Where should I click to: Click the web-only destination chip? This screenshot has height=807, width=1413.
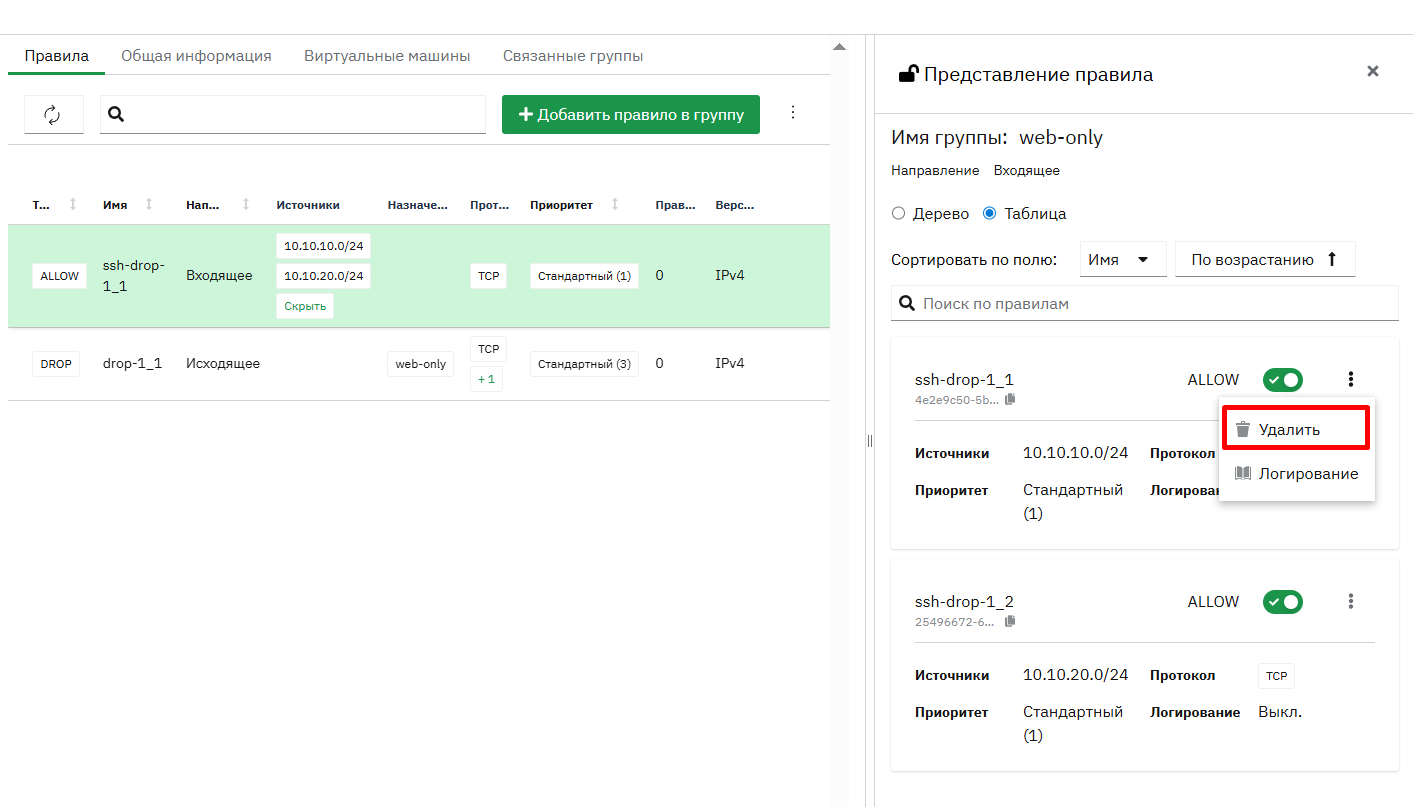coord(421,364)
